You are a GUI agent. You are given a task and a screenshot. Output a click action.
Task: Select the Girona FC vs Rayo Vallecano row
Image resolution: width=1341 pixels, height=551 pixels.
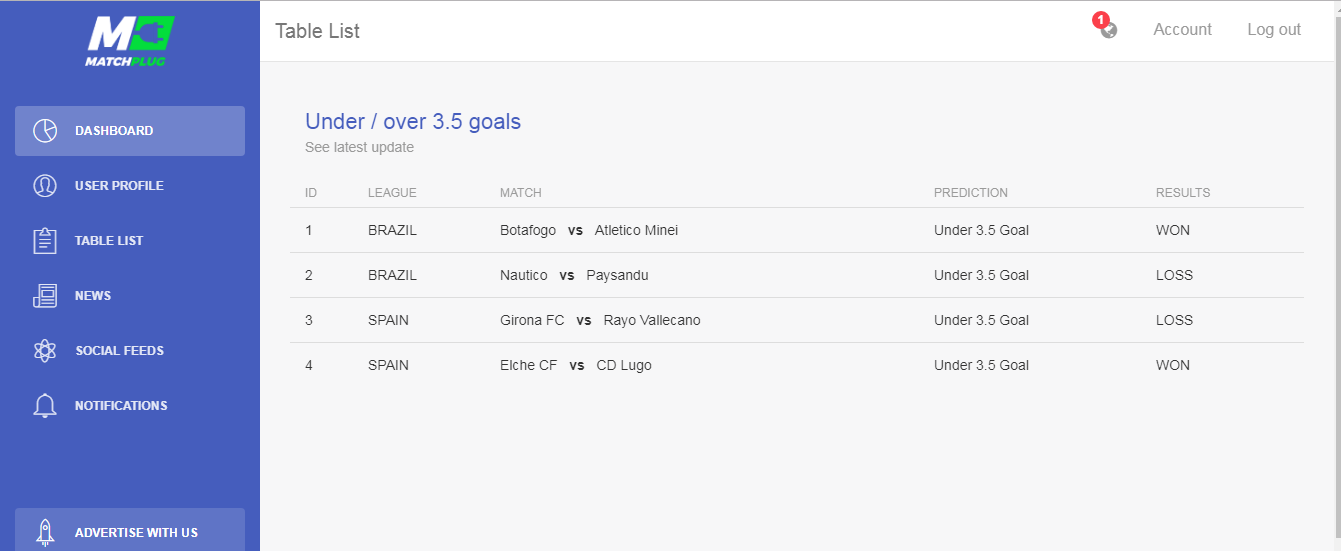pos(797,320)
